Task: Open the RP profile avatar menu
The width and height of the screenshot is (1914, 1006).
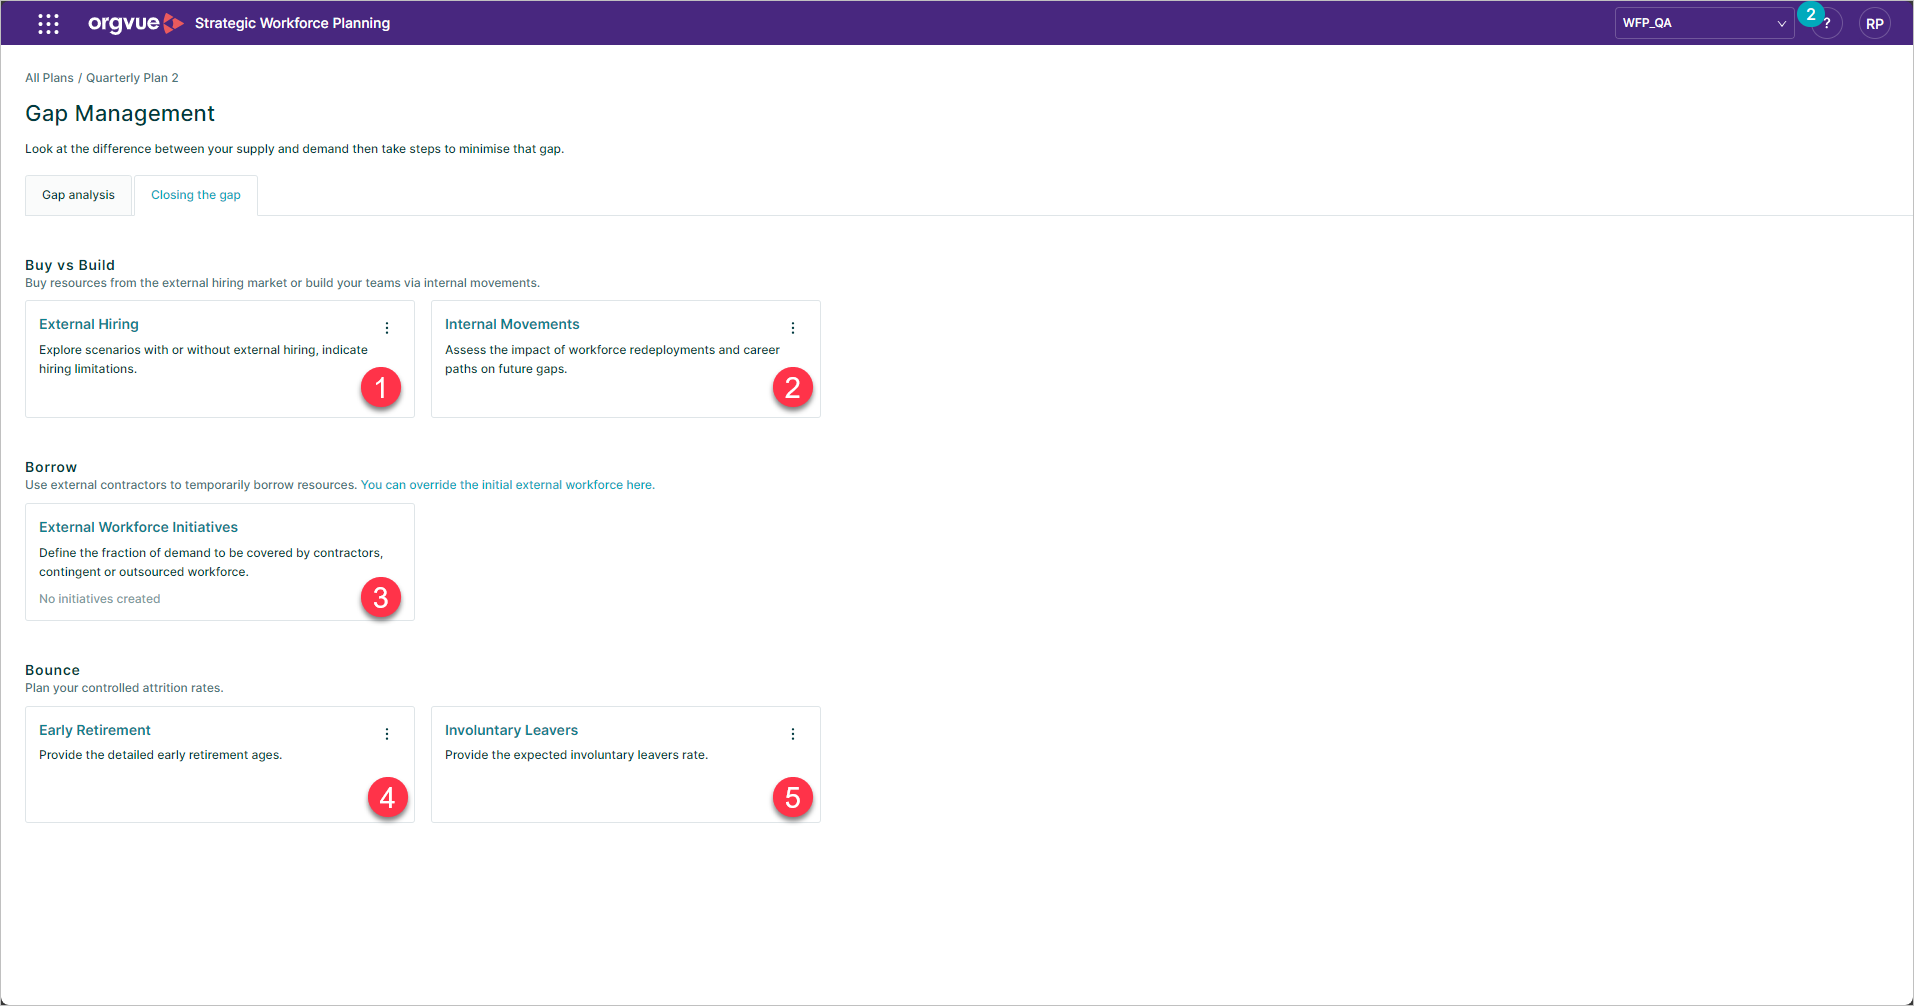Action: (x=1875, y=22)
